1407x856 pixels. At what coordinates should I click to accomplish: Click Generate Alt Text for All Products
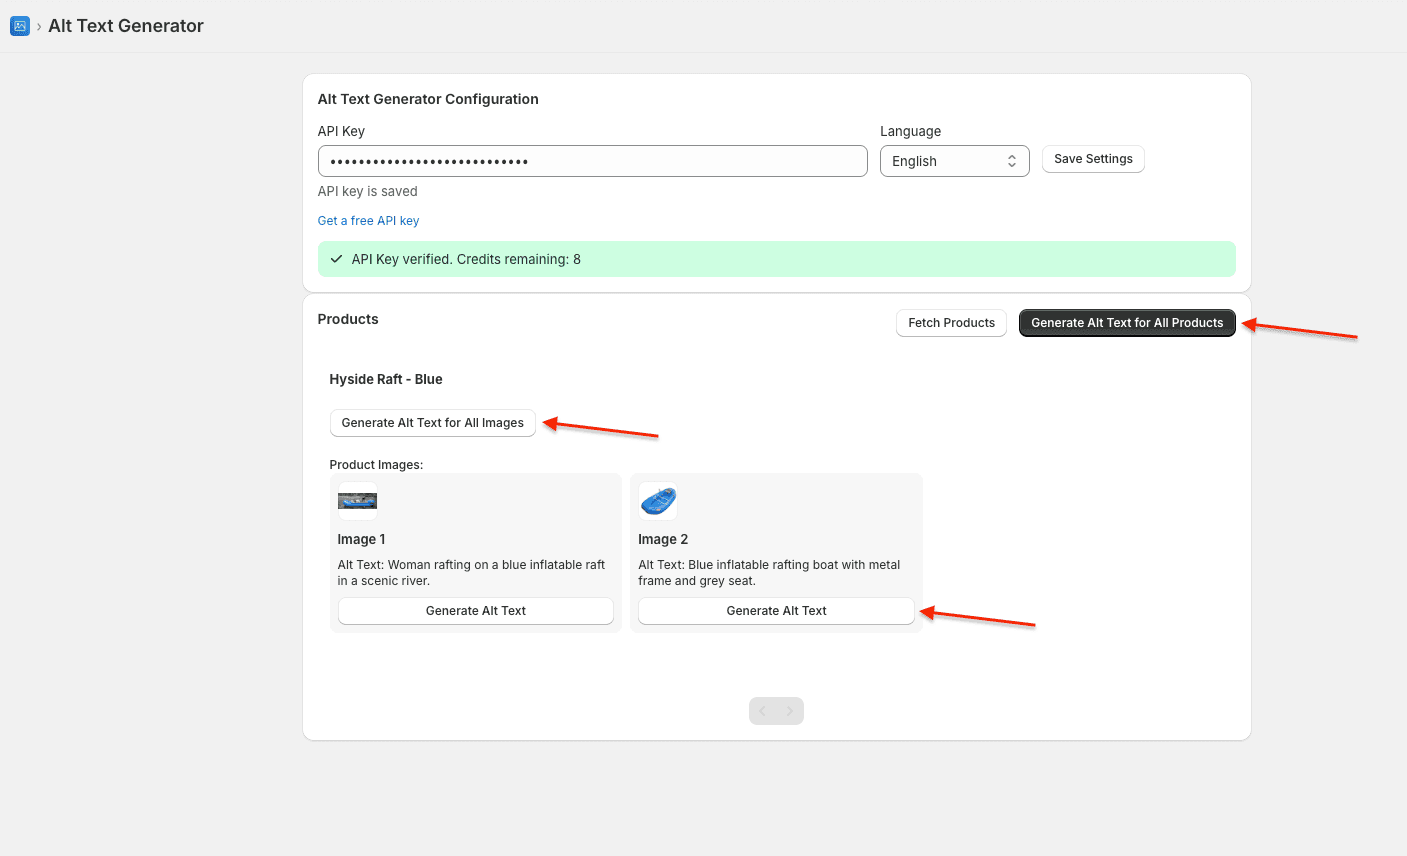pos(1127,322)
